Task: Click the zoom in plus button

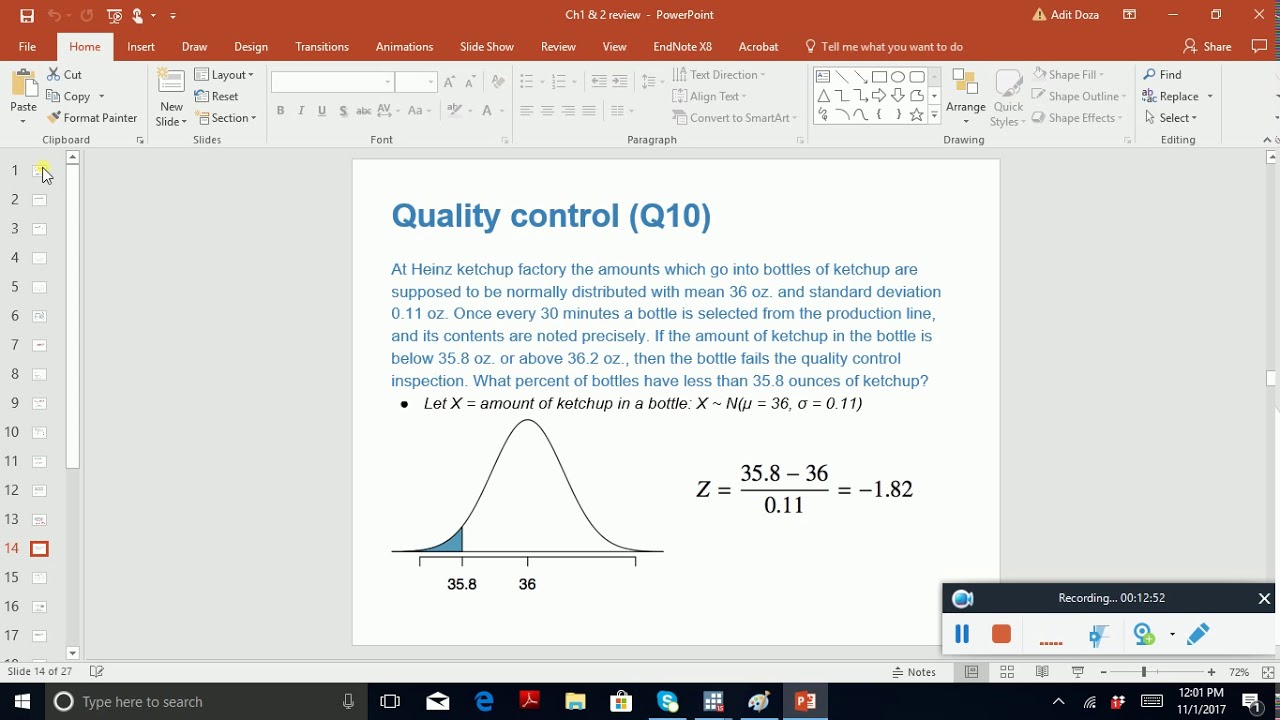Action: (x=1211, y=672)
